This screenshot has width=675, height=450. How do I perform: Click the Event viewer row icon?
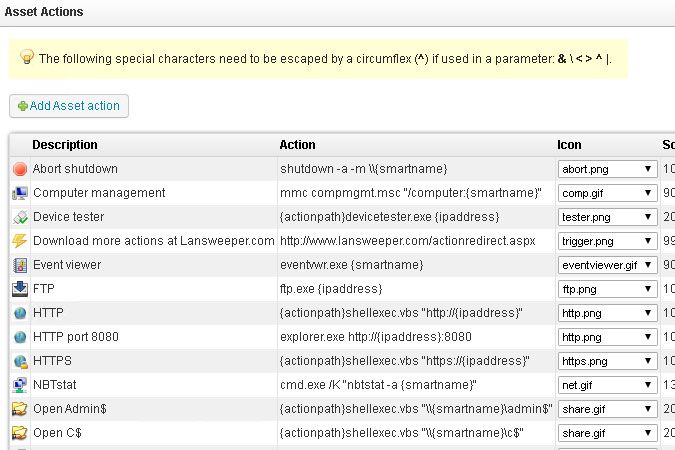pyautogui.click(x=20, y=265)
